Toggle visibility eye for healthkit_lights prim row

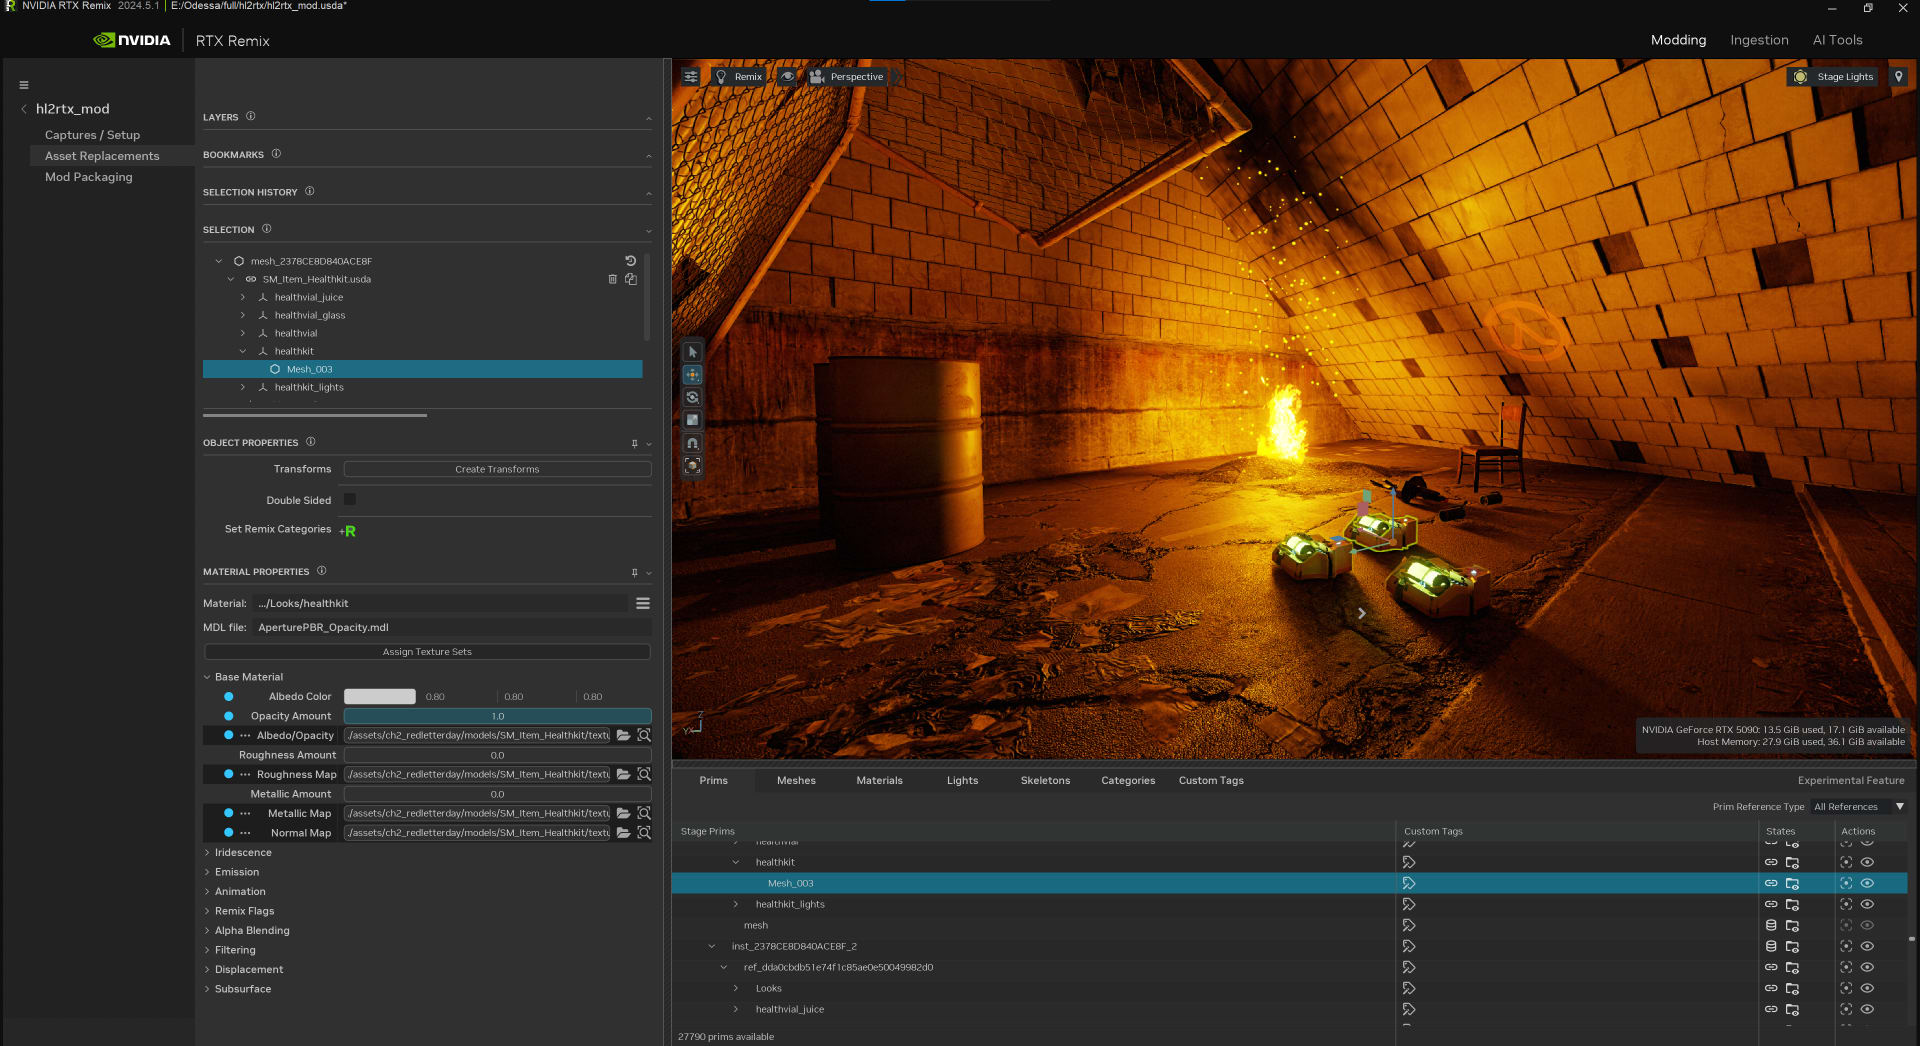tap(1867, 904)
